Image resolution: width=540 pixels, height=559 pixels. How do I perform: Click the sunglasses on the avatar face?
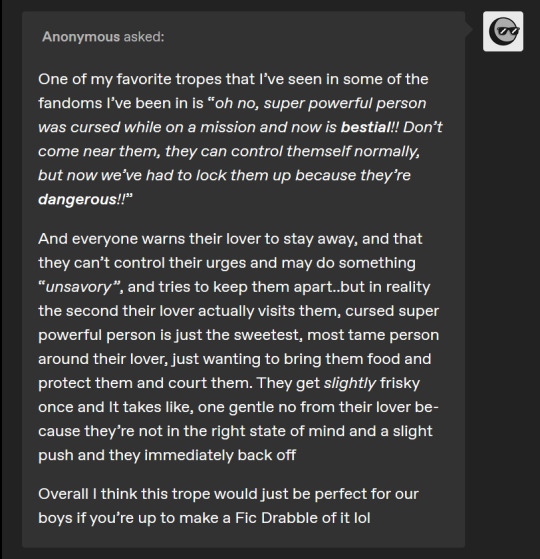click(508, 31)
